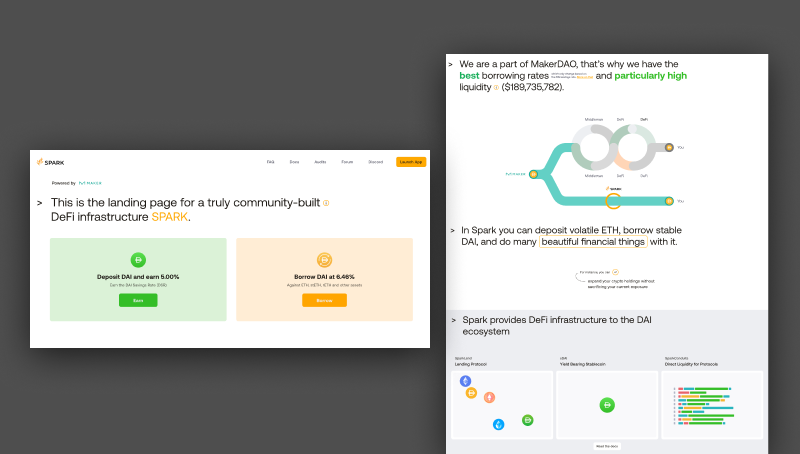Screen dimensions: 800x454
Task: Click the orange Launch App button
Action: pos(411,162)
